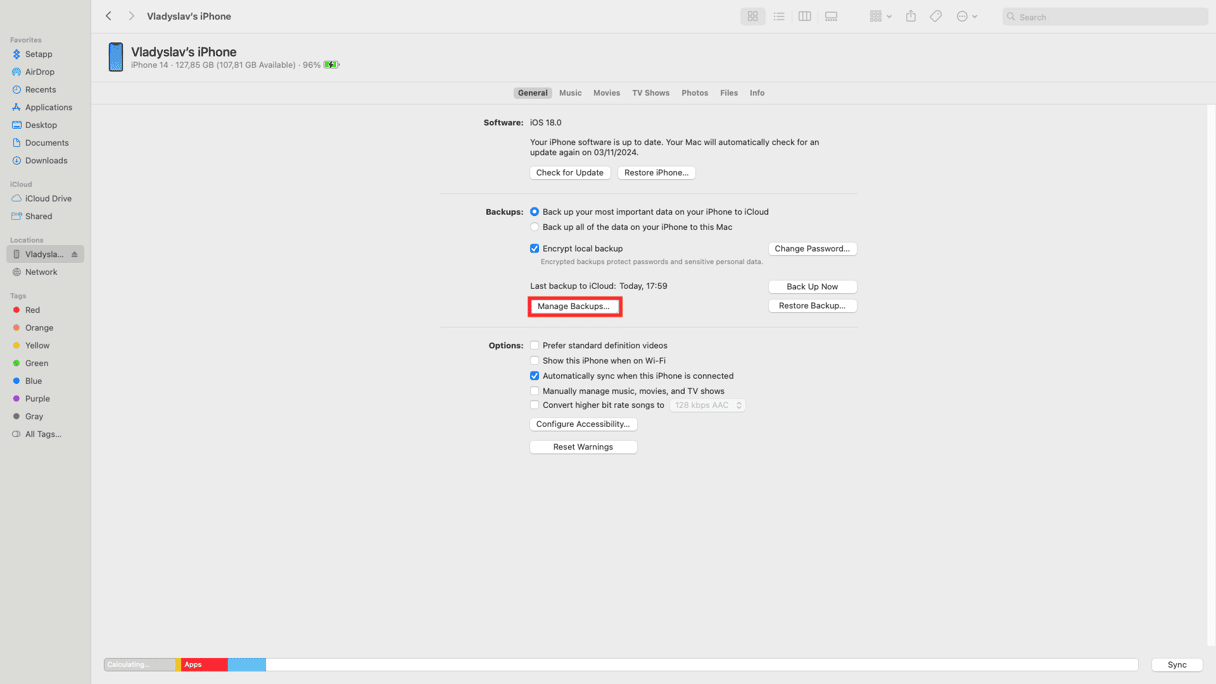Switch to gallery view icon
The width and height of the screenshot is (1216, 684).
point(831,17)
